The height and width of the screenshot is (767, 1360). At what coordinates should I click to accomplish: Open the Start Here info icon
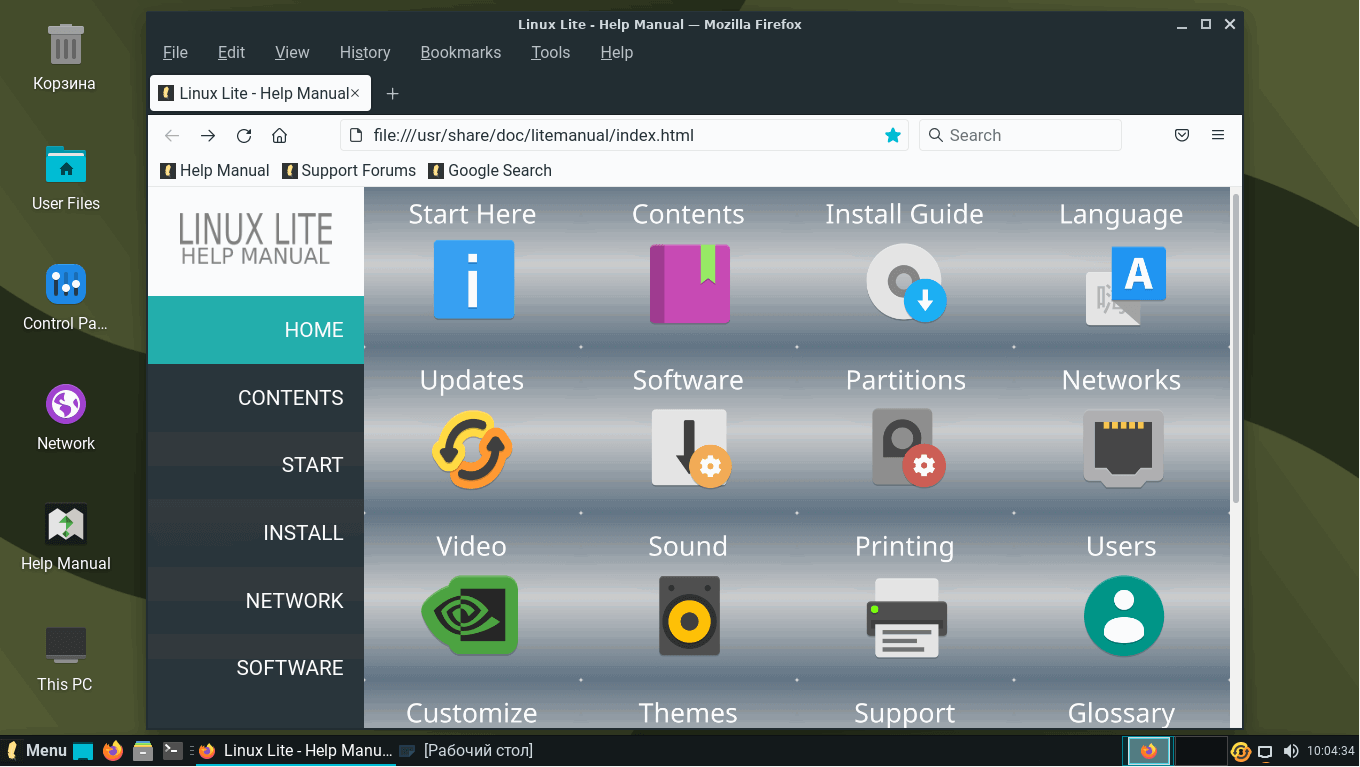pos(473,280)
